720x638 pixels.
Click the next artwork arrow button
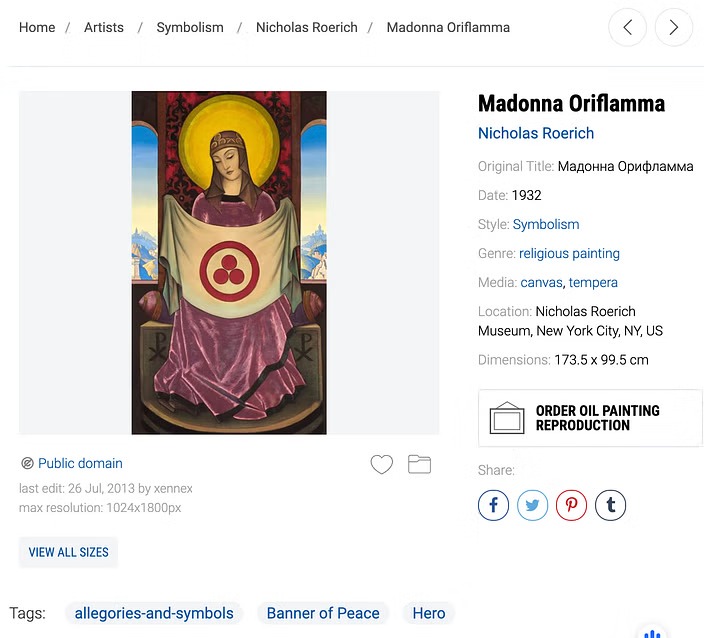tap(673, 28)
